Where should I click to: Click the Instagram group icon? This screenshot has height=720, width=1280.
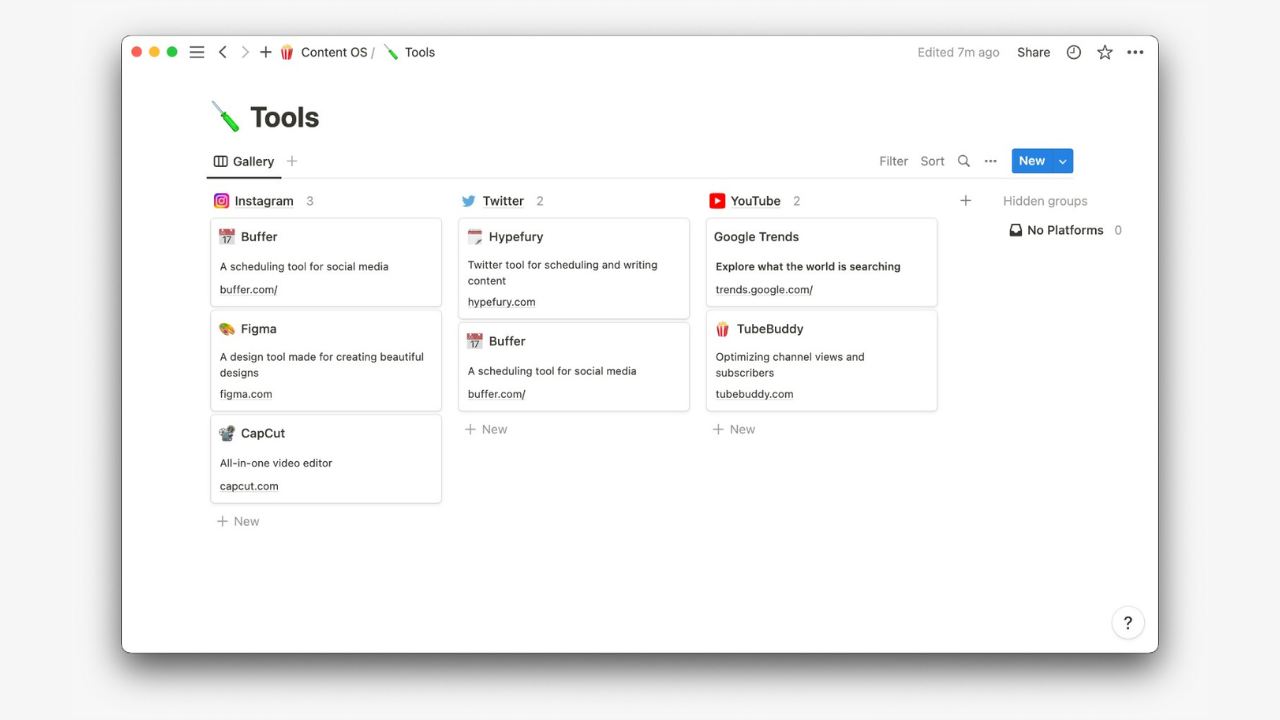222,201
